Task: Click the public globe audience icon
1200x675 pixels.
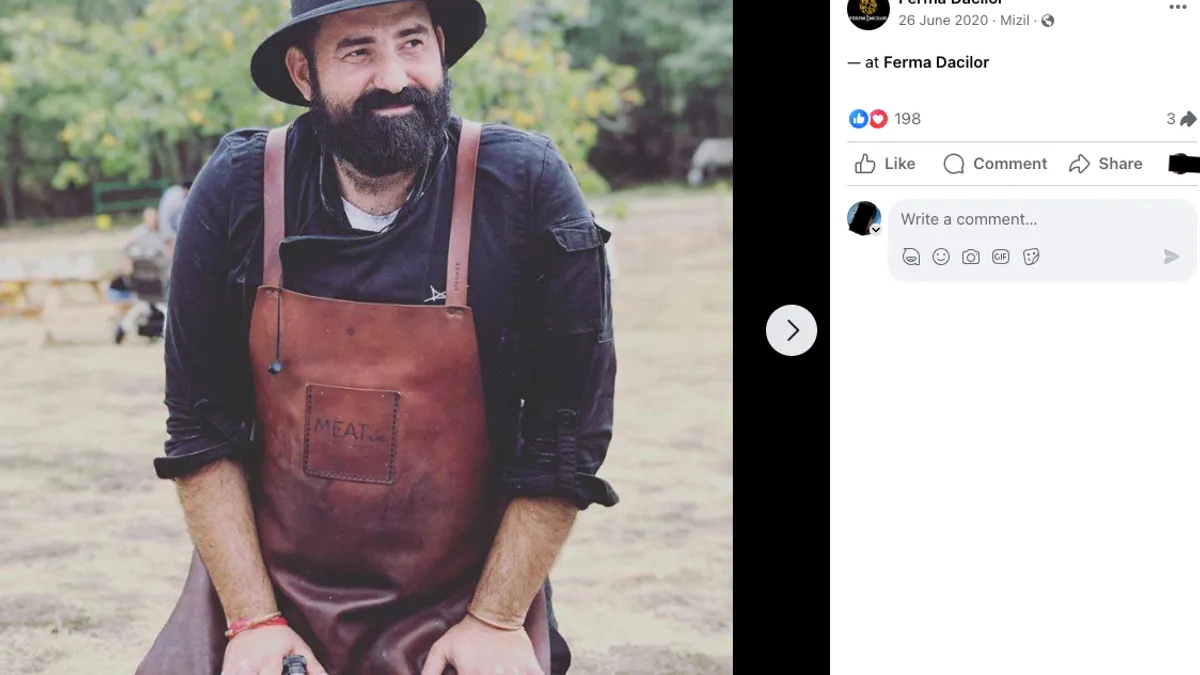Action: tap(1048, 21)
